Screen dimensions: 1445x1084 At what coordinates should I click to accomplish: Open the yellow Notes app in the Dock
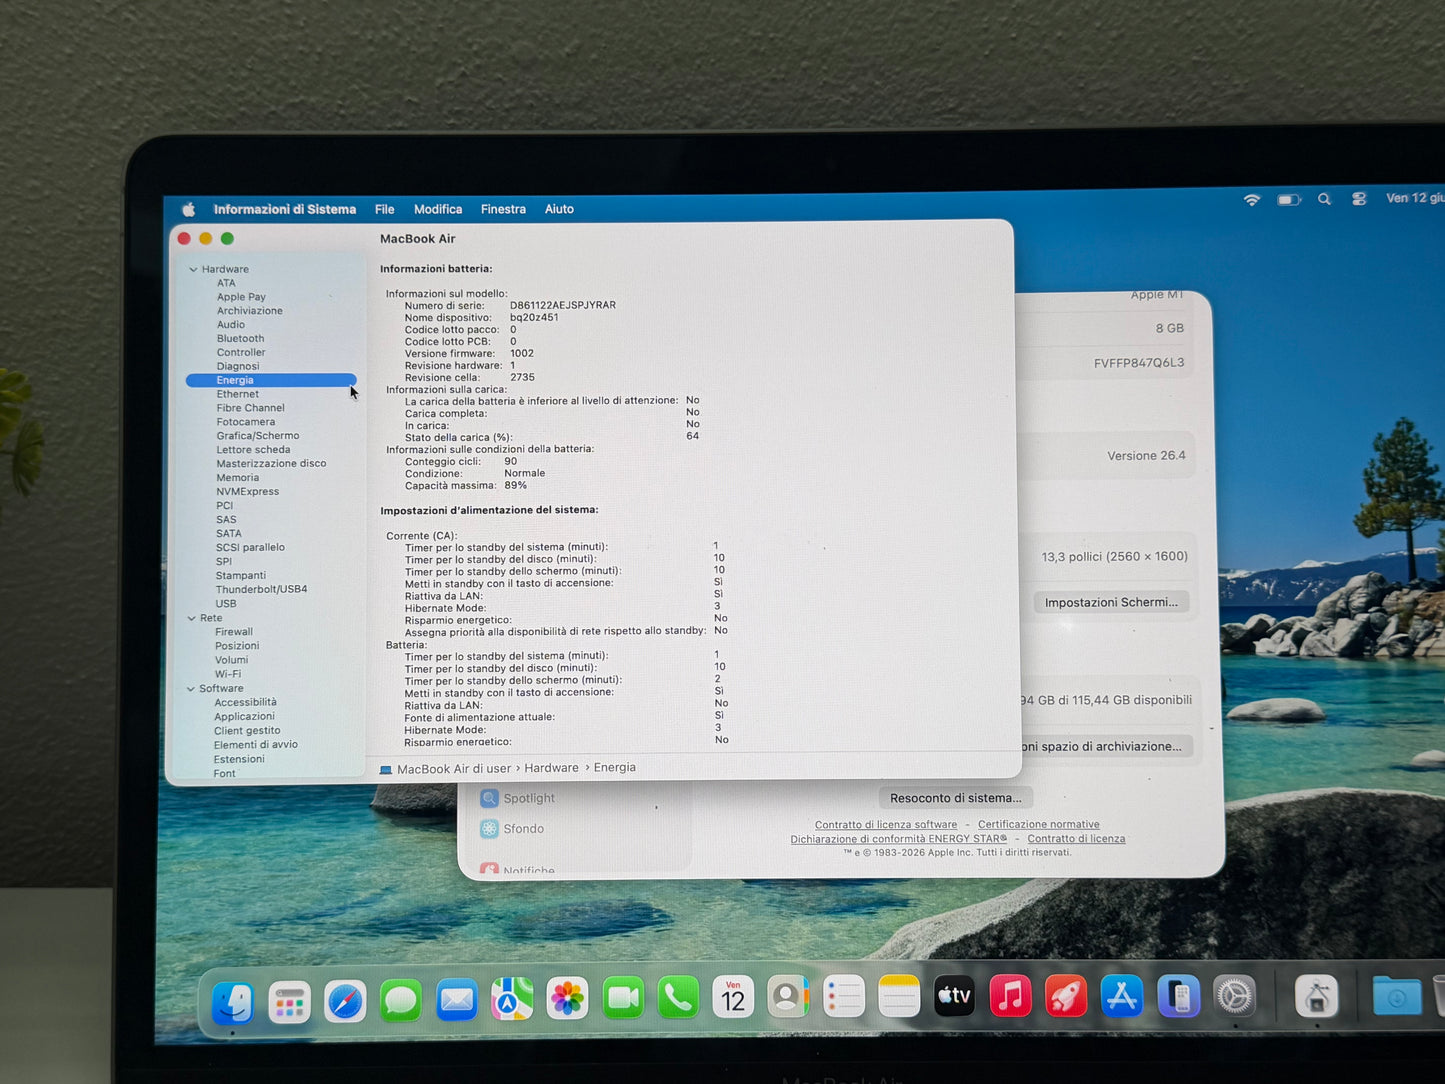point(899,996)
